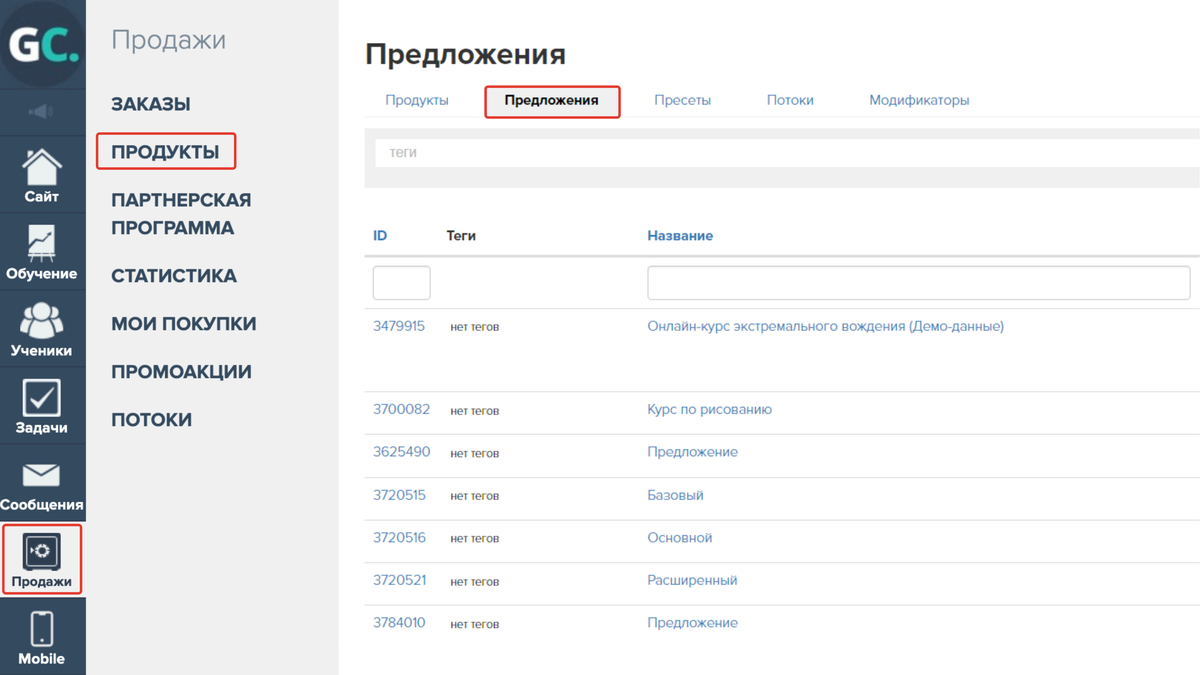
Task: Open Потоки in the left sales menu
Action: click(151, 420)
